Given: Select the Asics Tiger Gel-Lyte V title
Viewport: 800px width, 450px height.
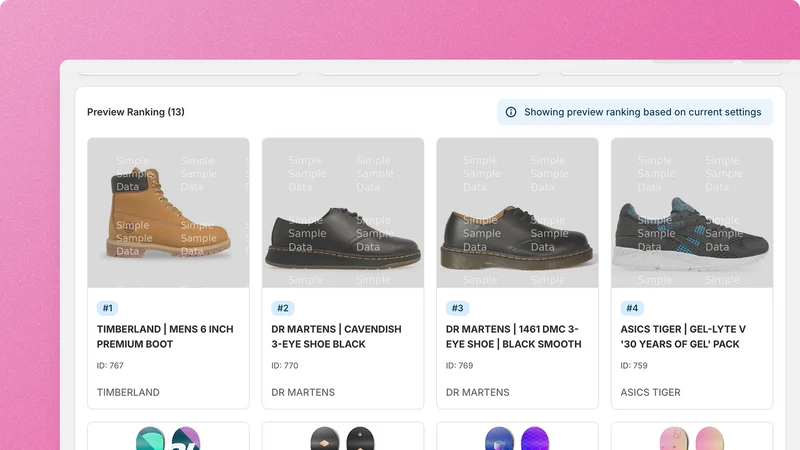Looking at the screenshot, I should pos(683,337).
